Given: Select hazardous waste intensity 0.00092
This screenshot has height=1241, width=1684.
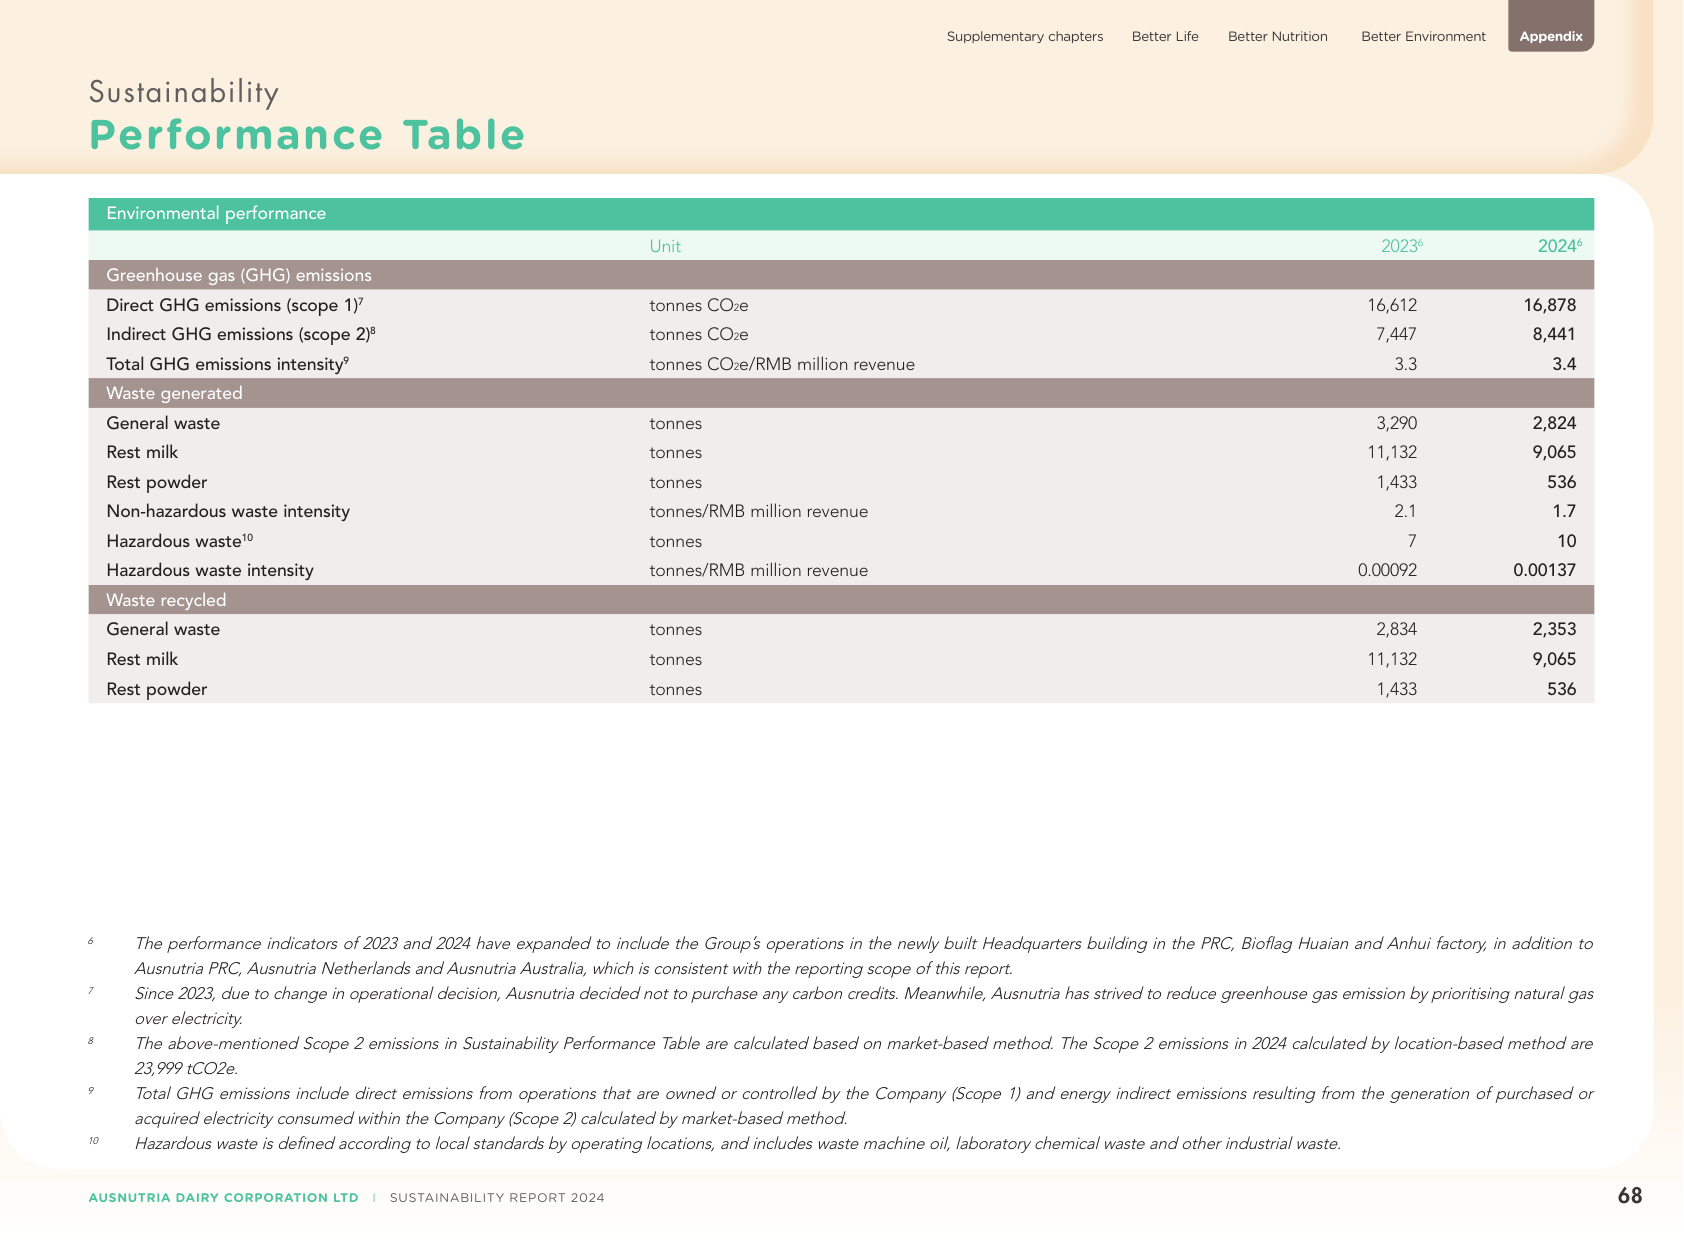Looking at the screenshot, I should tap(1387, 570).
